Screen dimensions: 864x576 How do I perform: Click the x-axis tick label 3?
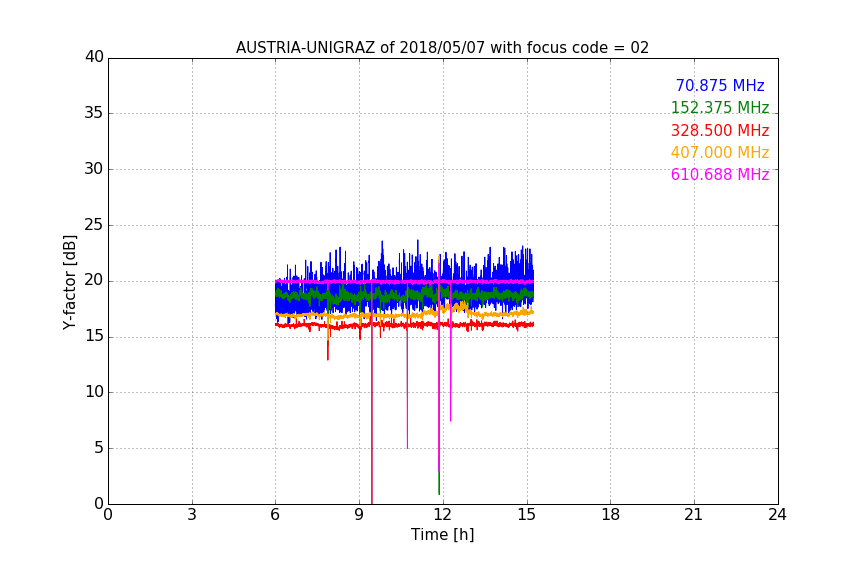192,515
